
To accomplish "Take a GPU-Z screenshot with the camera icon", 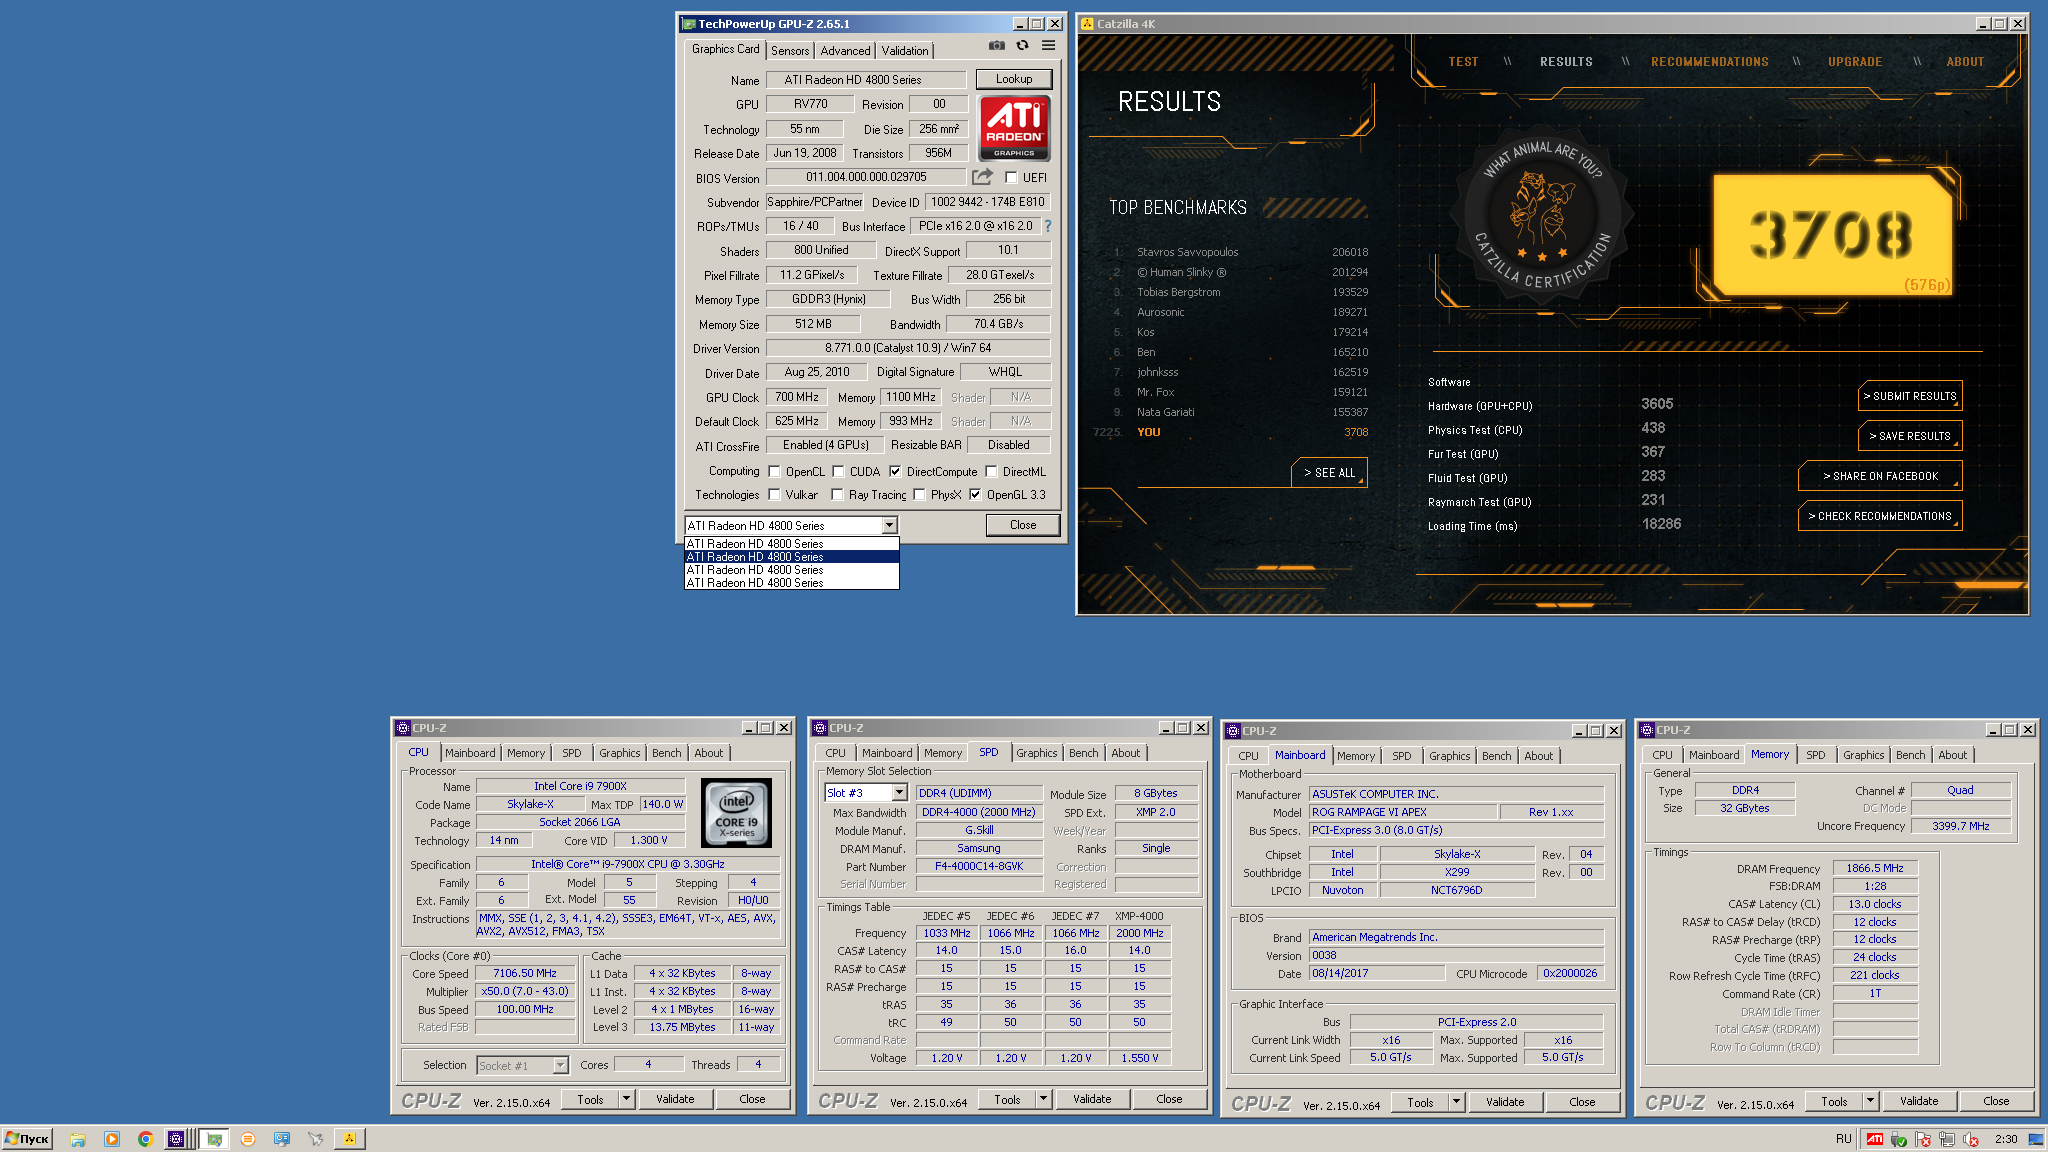I will (x=996, y=46).
